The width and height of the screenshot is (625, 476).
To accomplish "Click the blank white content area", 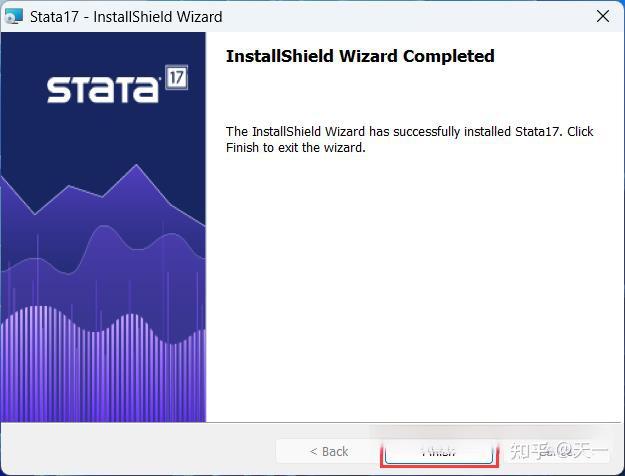I will [413, 287].
